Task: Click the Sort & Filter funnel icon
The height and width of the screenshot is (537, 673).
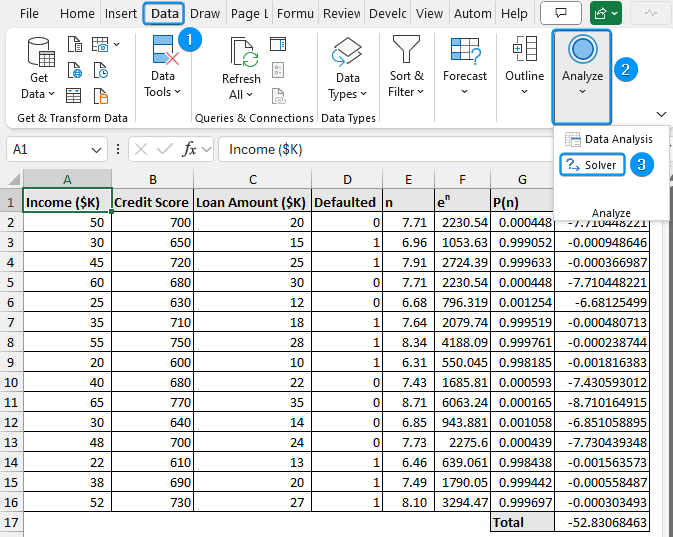Action: pos(406,50)
